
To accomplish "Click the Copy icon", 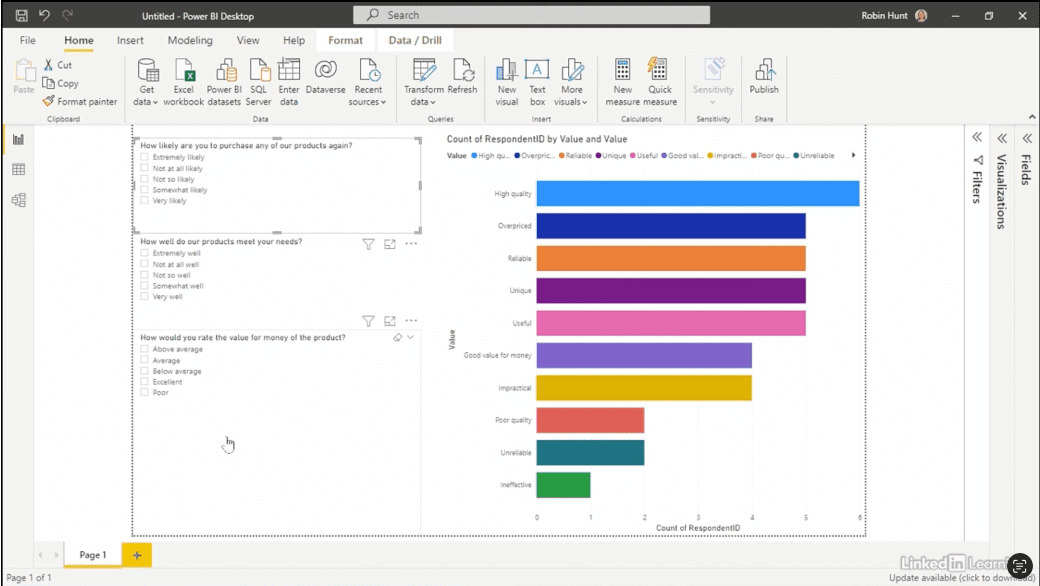I will tap(48, 83).
